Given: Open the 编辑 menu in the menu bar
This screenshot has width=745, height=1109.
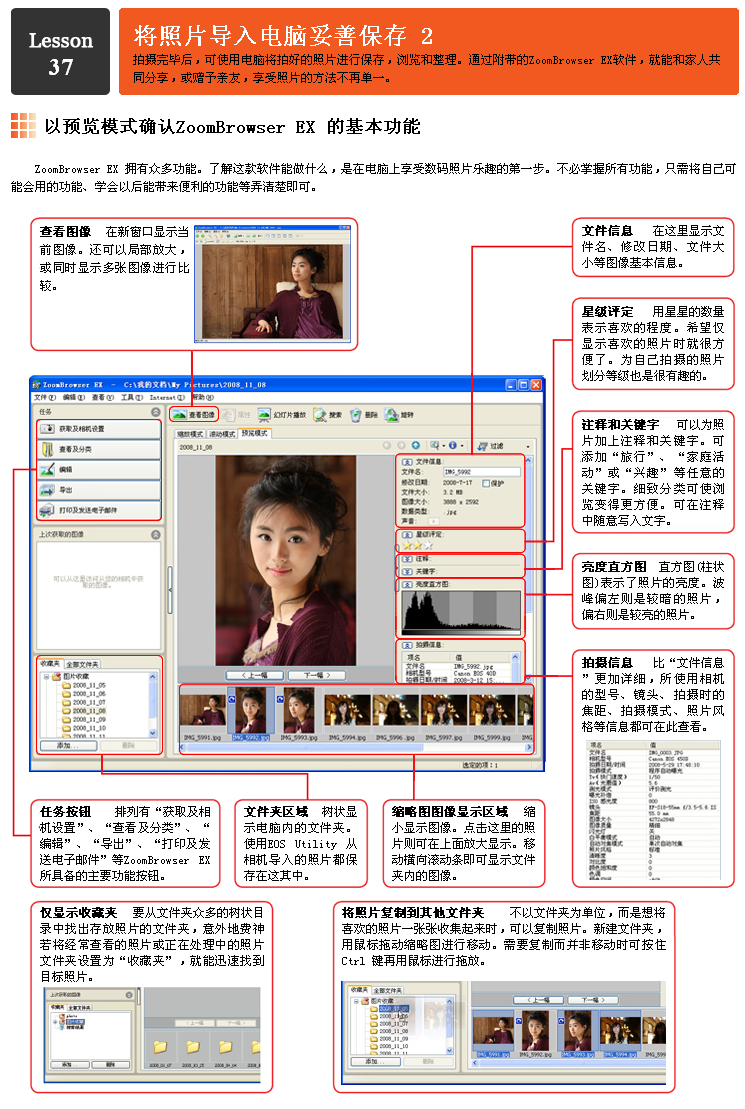Looking at the screenshot, I should pos(74,397).
